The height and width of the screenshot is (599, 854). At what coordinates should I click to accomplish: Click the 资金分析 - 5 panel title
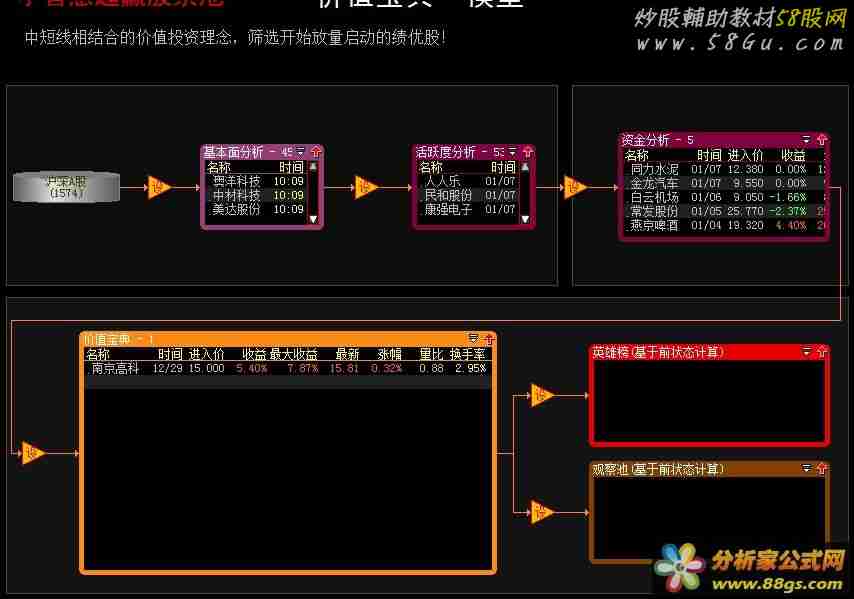point(658,140)
